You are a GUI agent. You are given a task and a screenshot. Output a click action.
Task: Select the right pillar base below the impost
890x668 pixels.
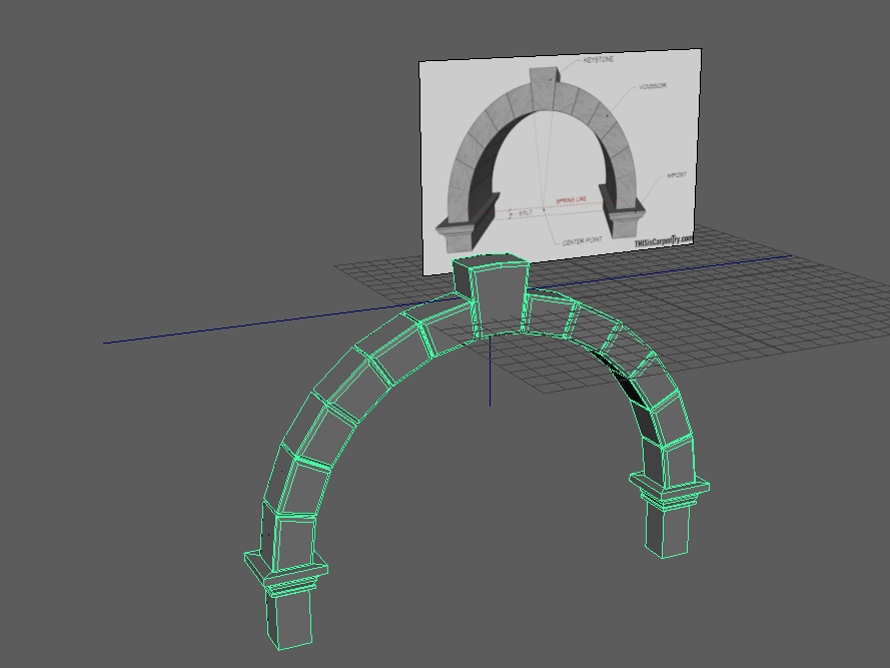(666, 531)
